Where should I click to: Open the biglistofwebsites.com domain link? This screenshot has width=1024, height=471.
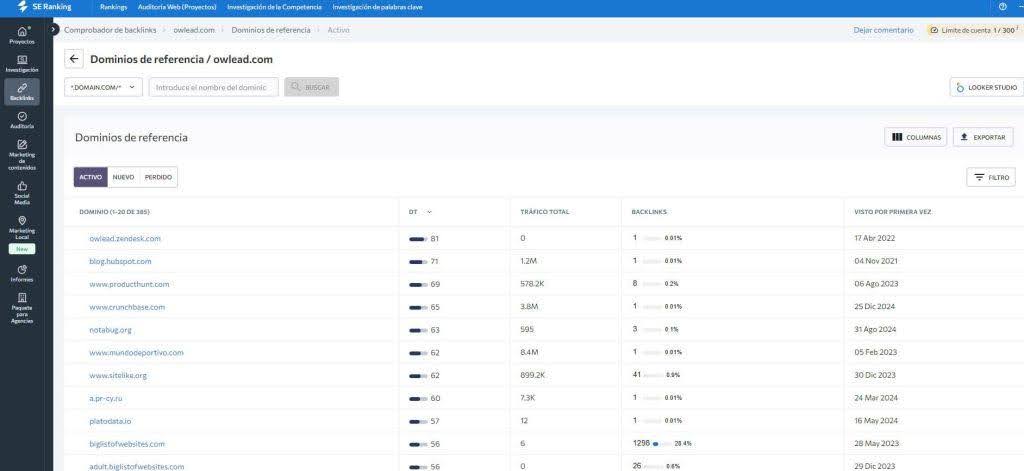127,444
